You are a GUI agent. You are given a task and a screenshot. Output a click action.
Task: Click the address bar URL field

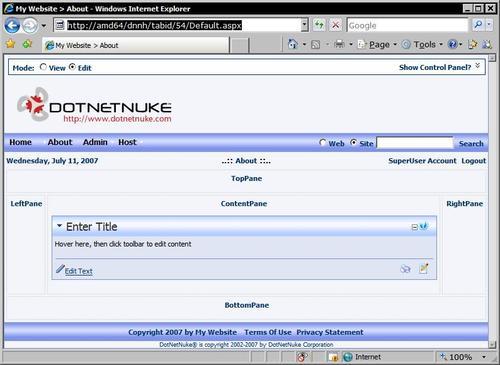177,25
